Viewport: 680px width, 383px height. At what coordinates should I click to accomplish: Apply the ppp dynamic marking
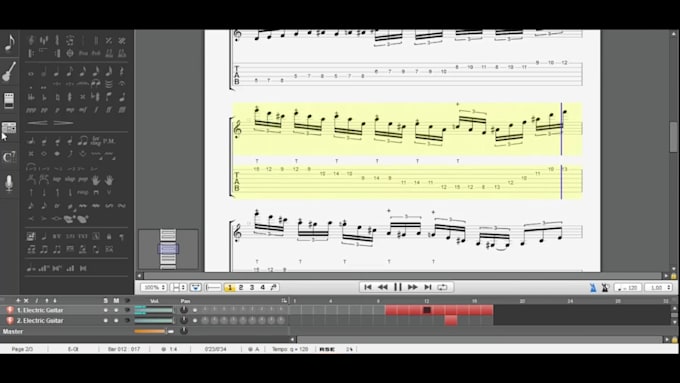(x=31, y=111)
